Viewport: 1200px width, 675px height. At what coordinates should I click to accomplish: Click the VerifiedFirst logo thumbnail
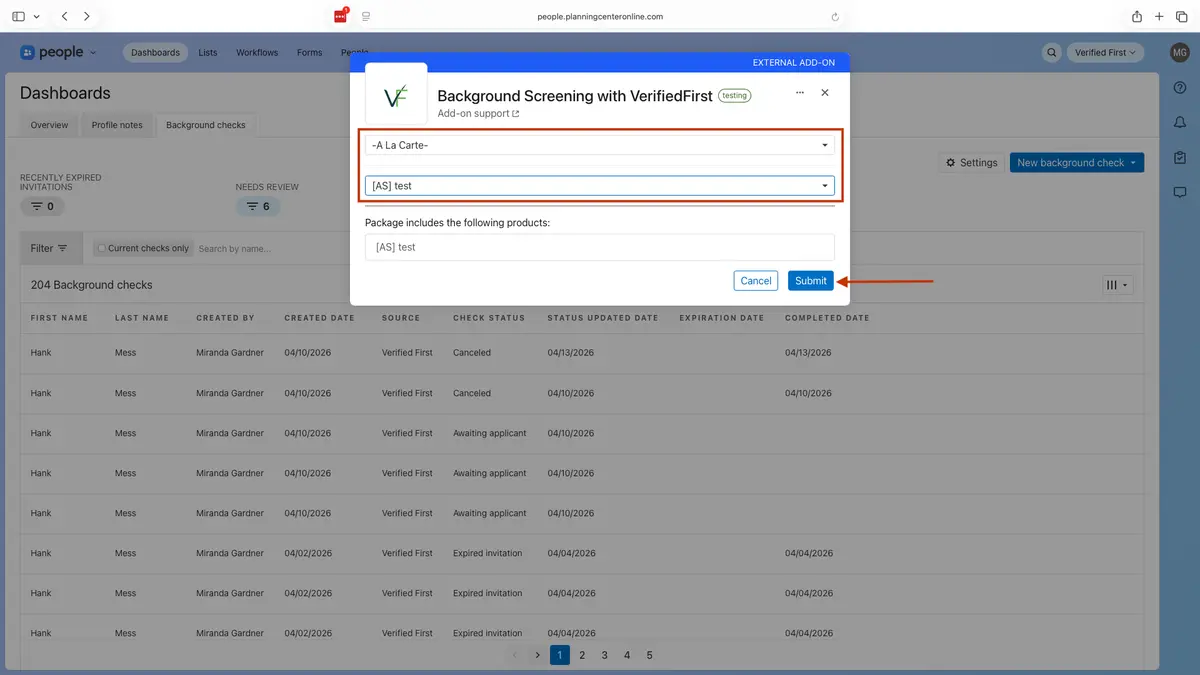tap(396, 94)
